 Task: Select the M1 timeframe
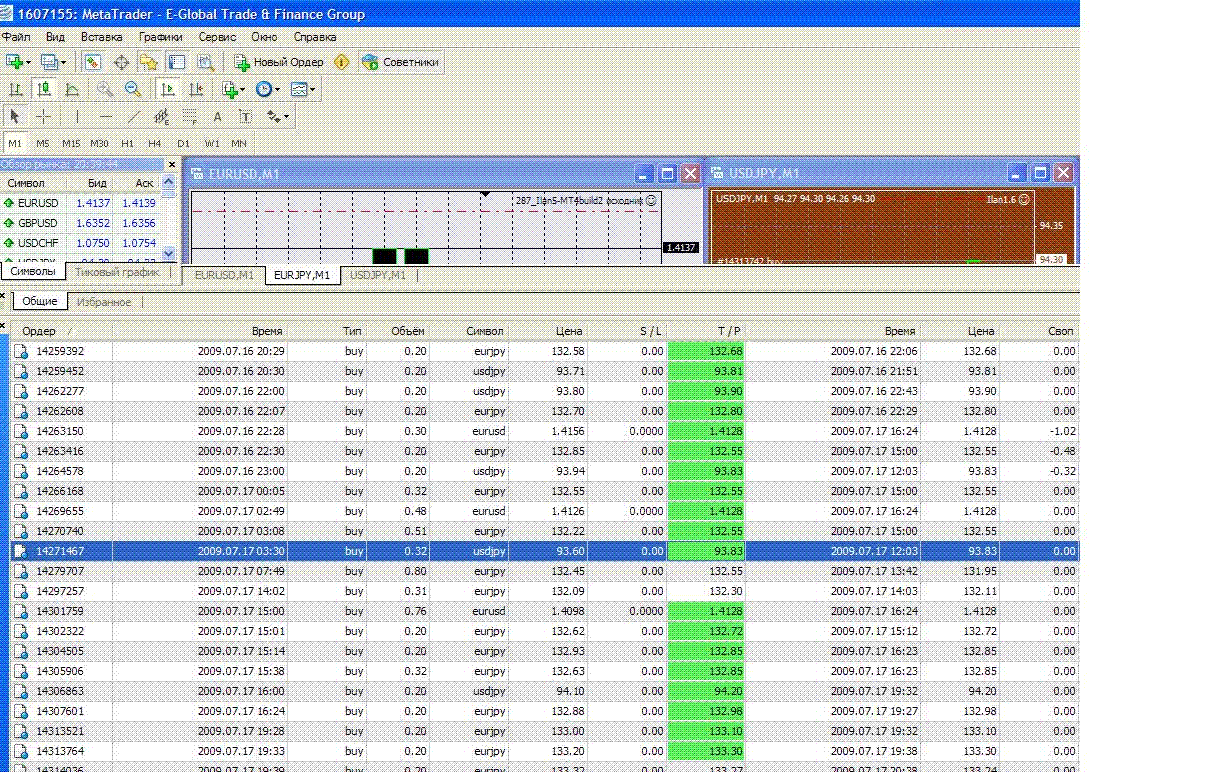(15, 143)
